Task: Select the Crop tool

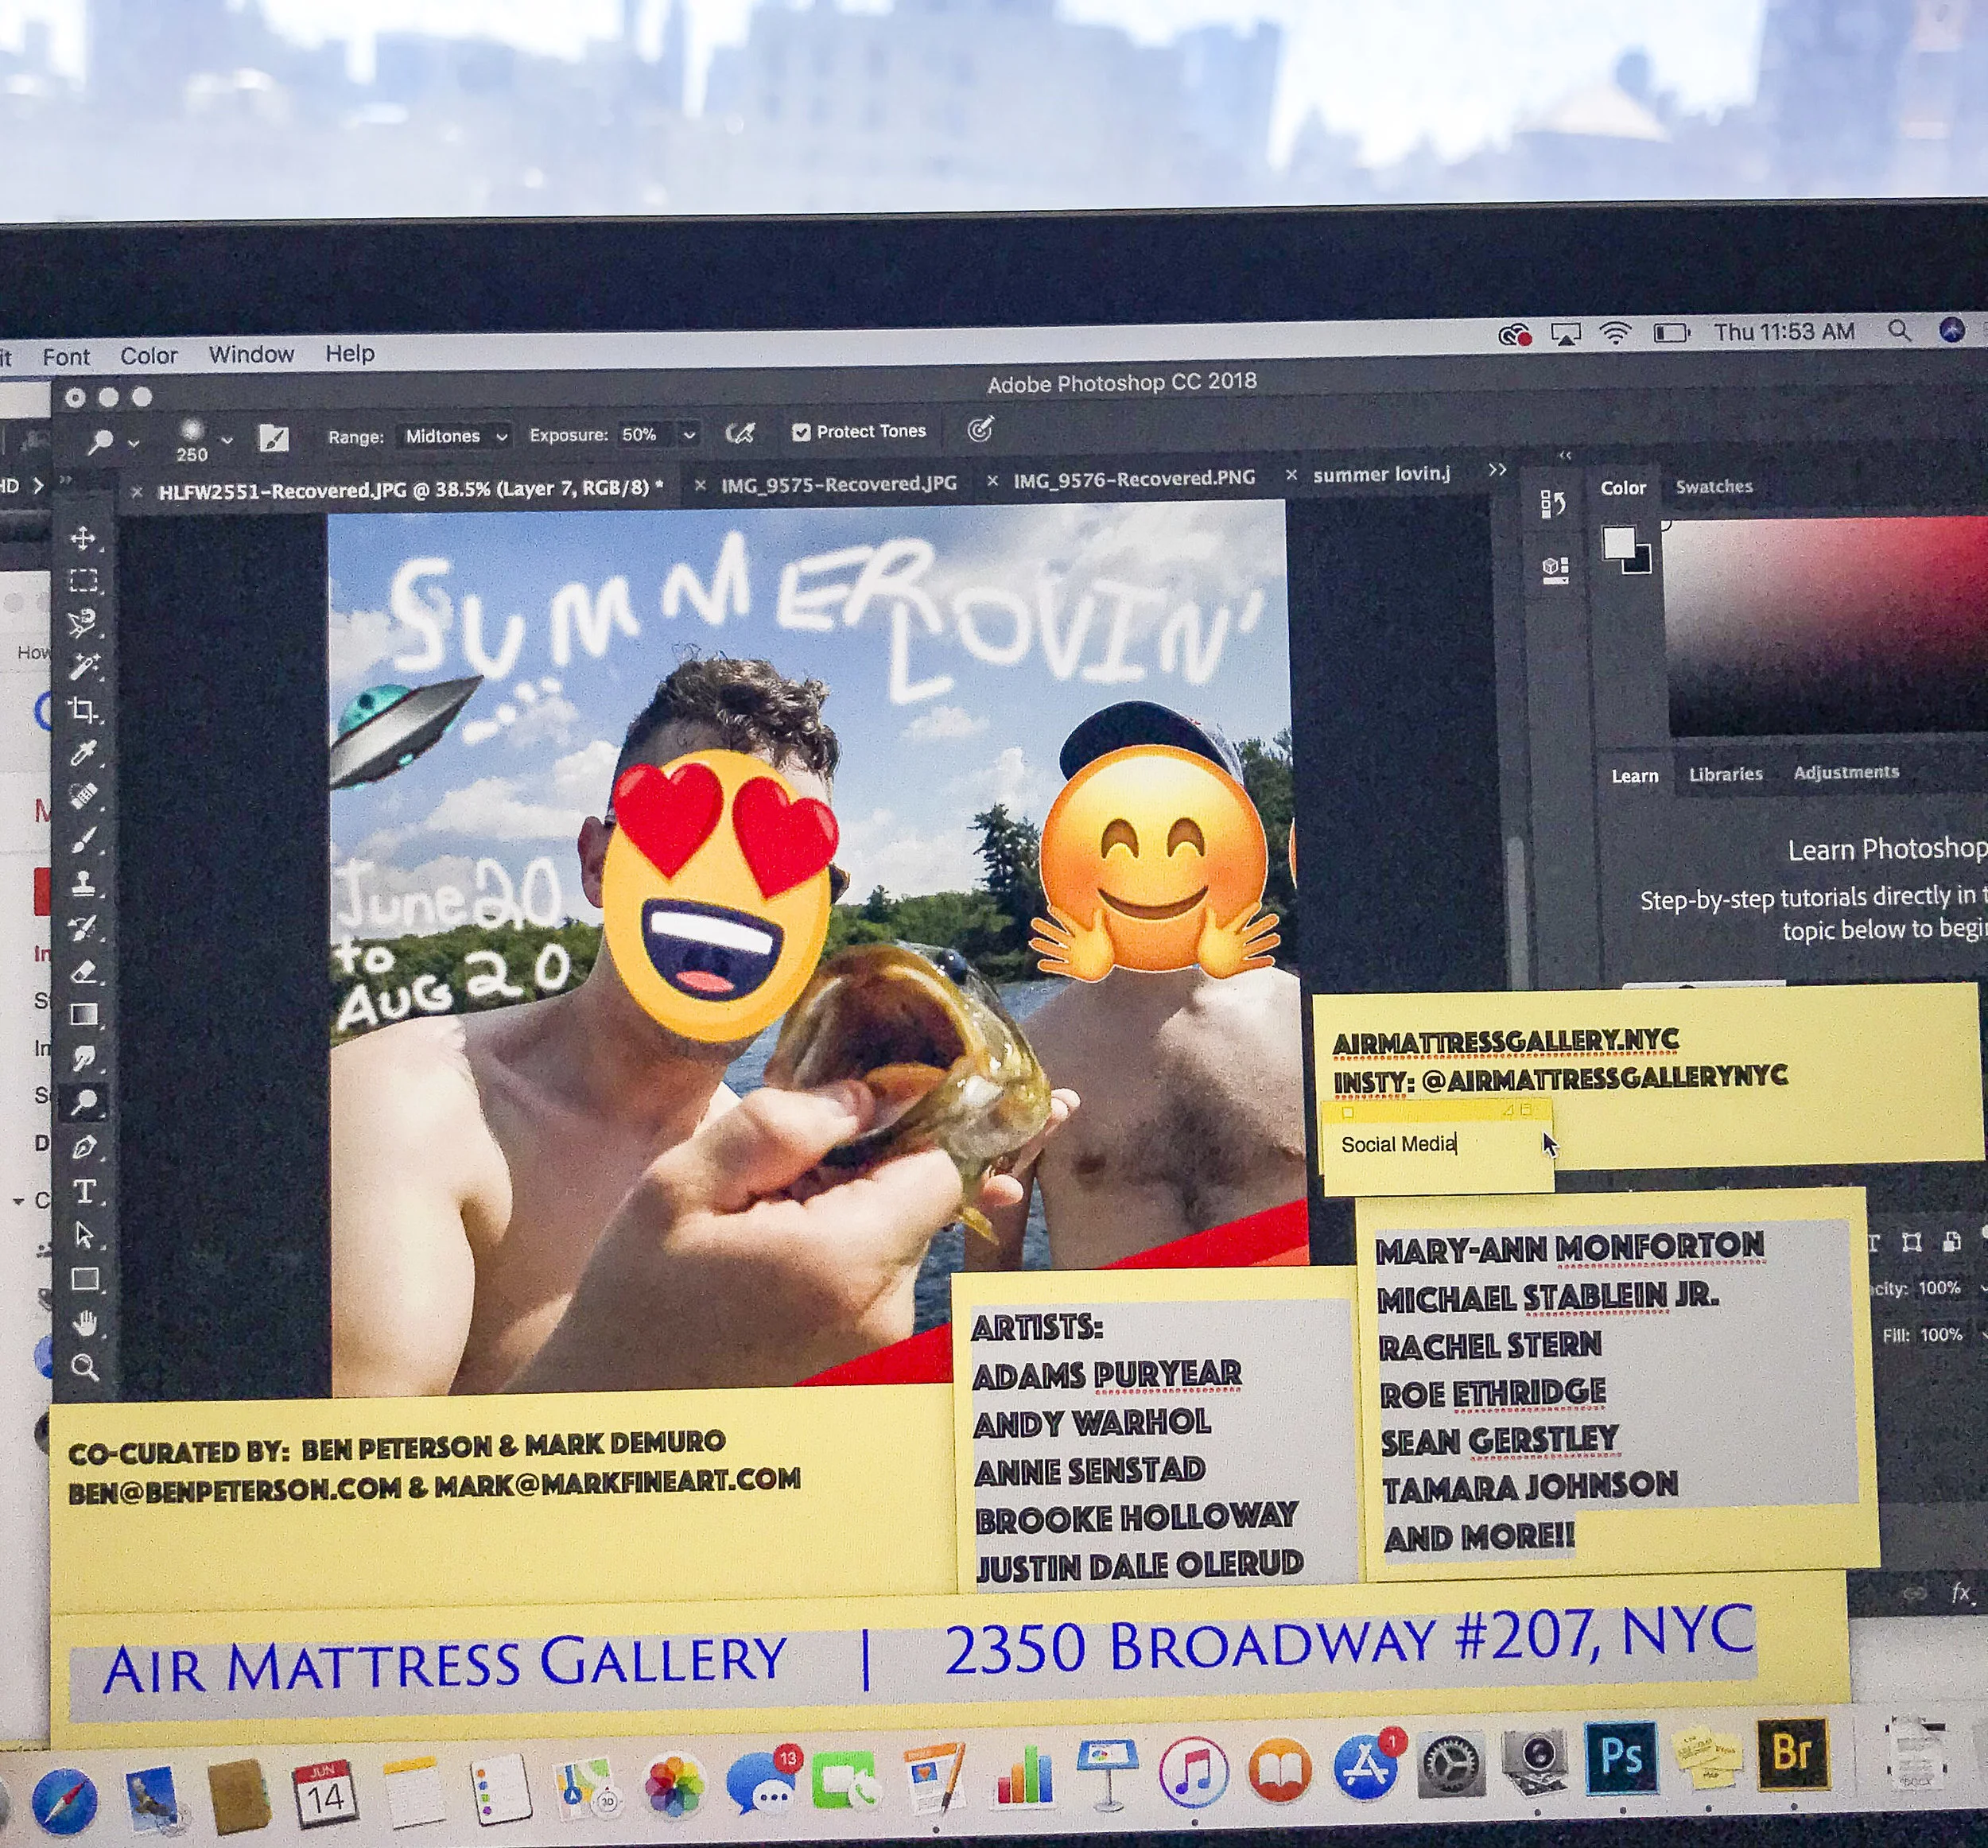Action: [83, 710]
